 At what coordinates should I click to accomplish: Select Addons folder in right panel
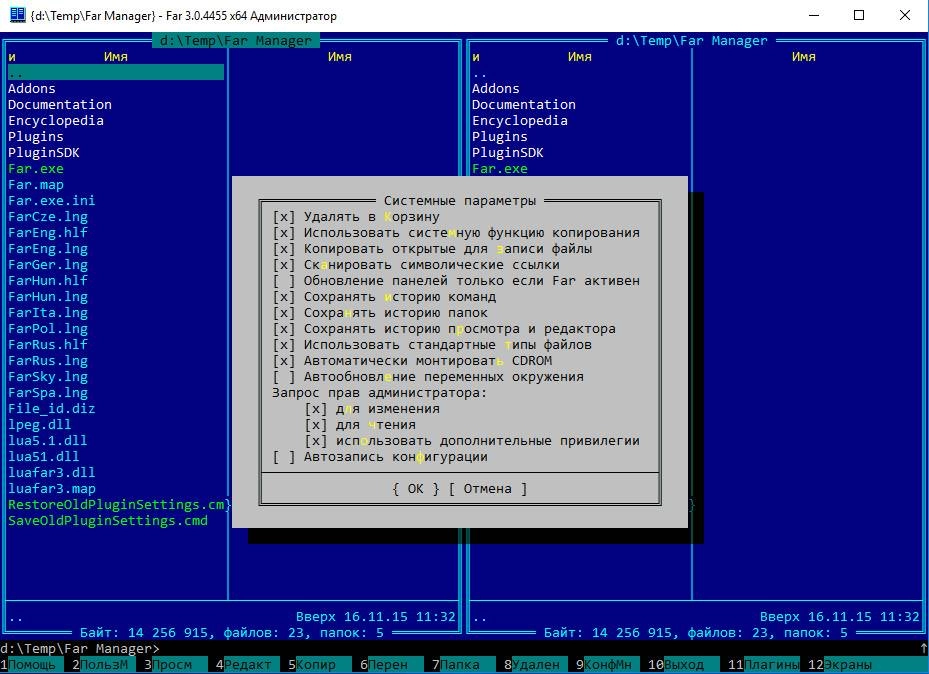(495, 89)
